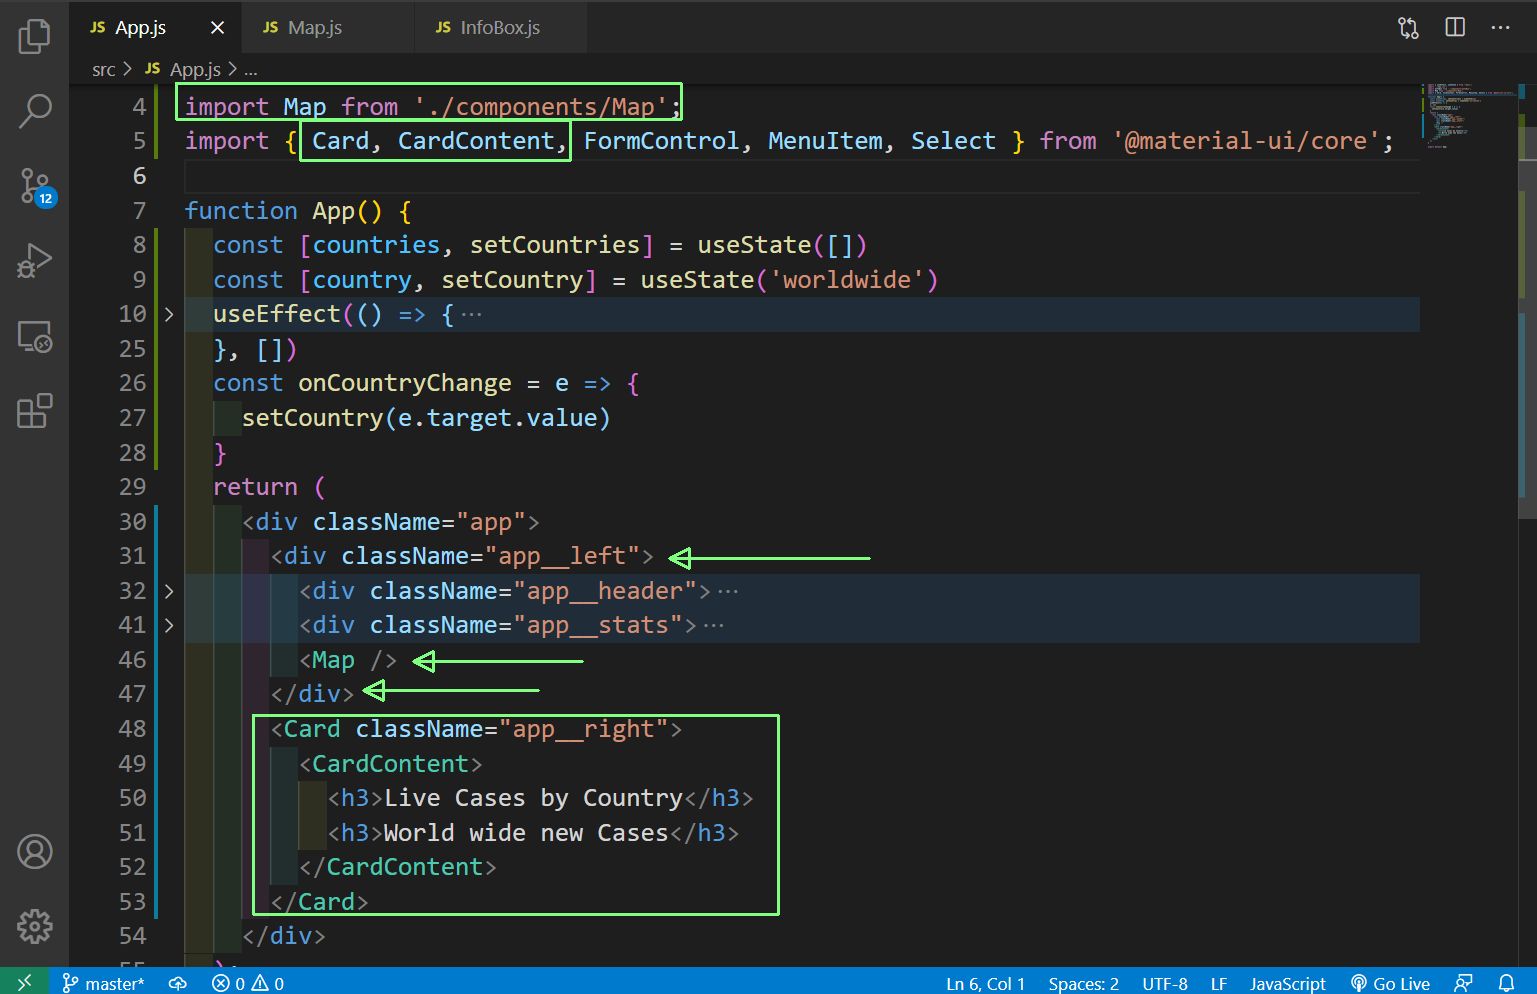Viewport: 1537px width, 994px height.
Task: Click the master* branch indicator
Action: [103, 983]
